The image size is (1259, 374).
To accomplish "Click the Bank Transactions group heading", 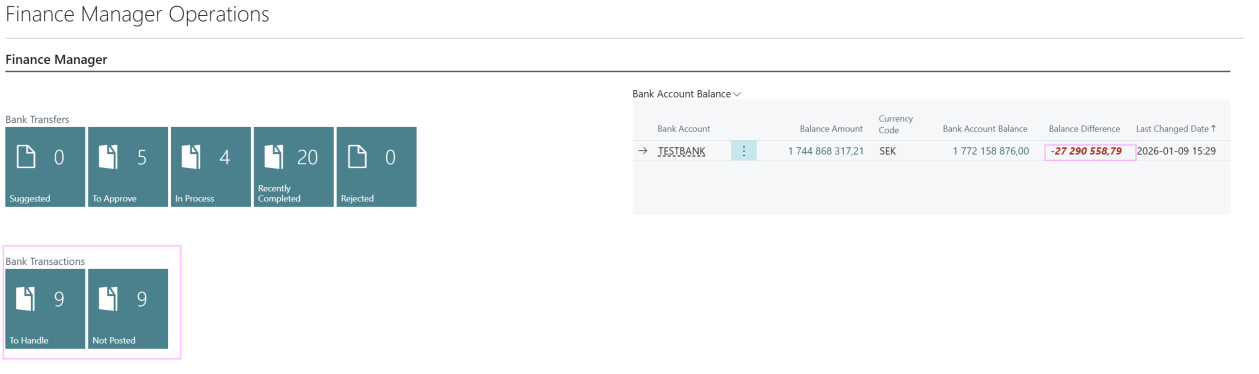I will pyautogui.click(x=45, y=261).
